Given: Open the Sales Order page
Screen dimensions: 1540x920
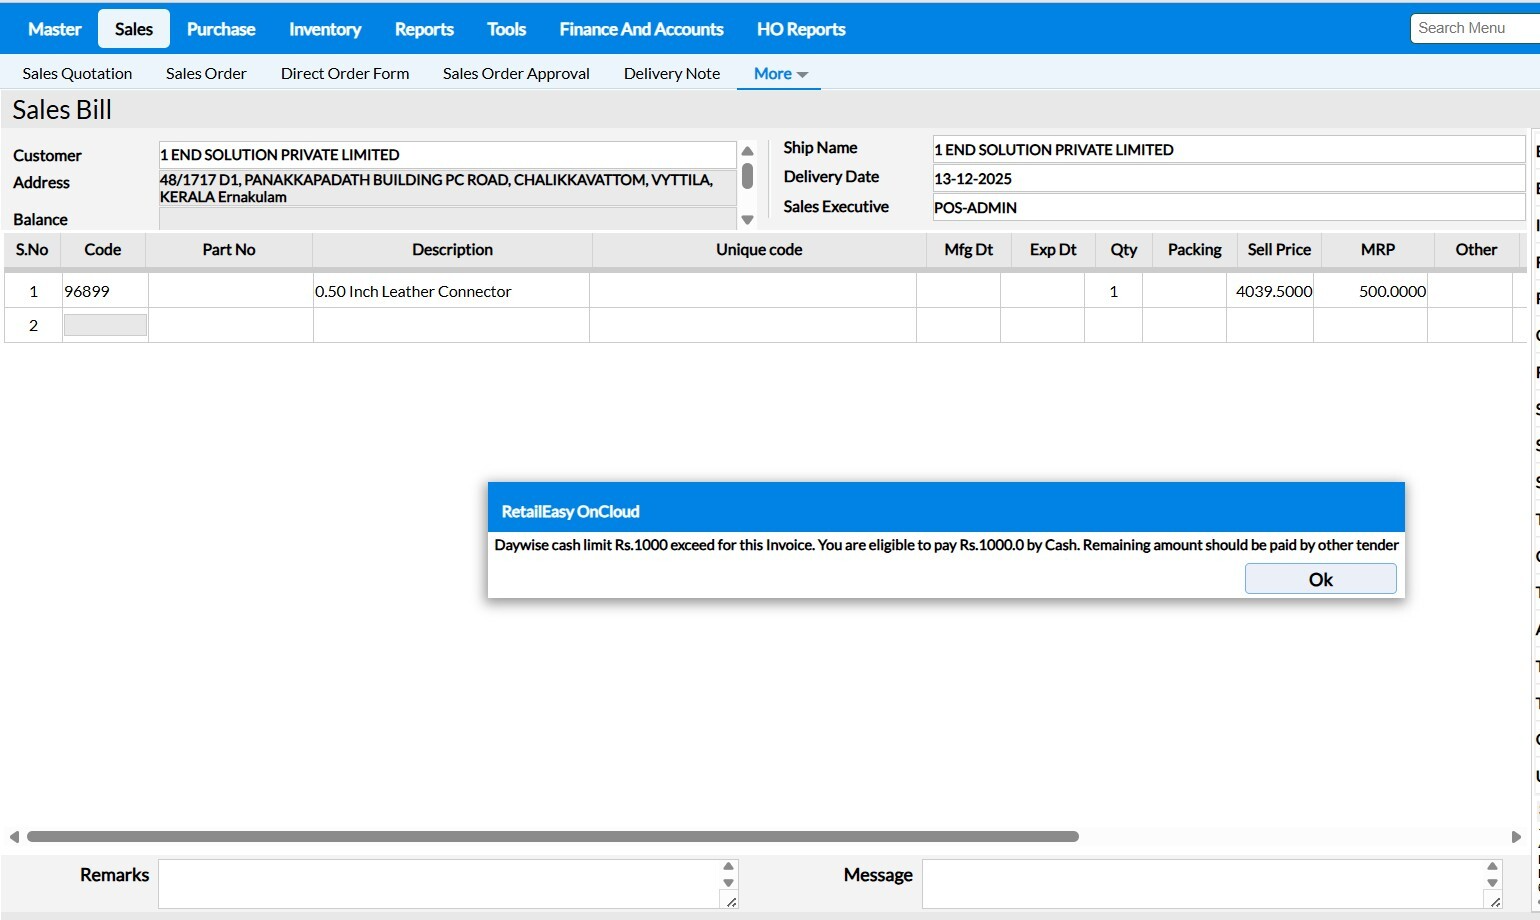Looking at the screenshot, I should coord(206,73).
